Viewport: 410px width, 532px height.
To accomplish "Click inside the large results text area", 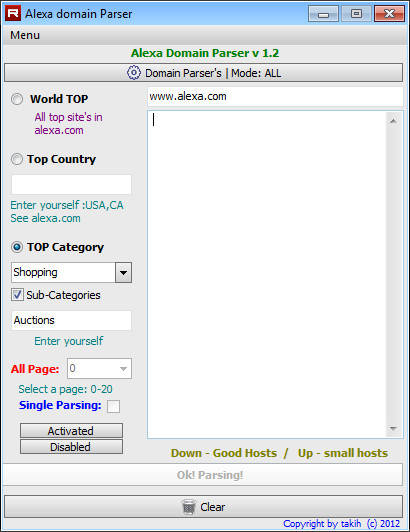I will pos(267,274).
